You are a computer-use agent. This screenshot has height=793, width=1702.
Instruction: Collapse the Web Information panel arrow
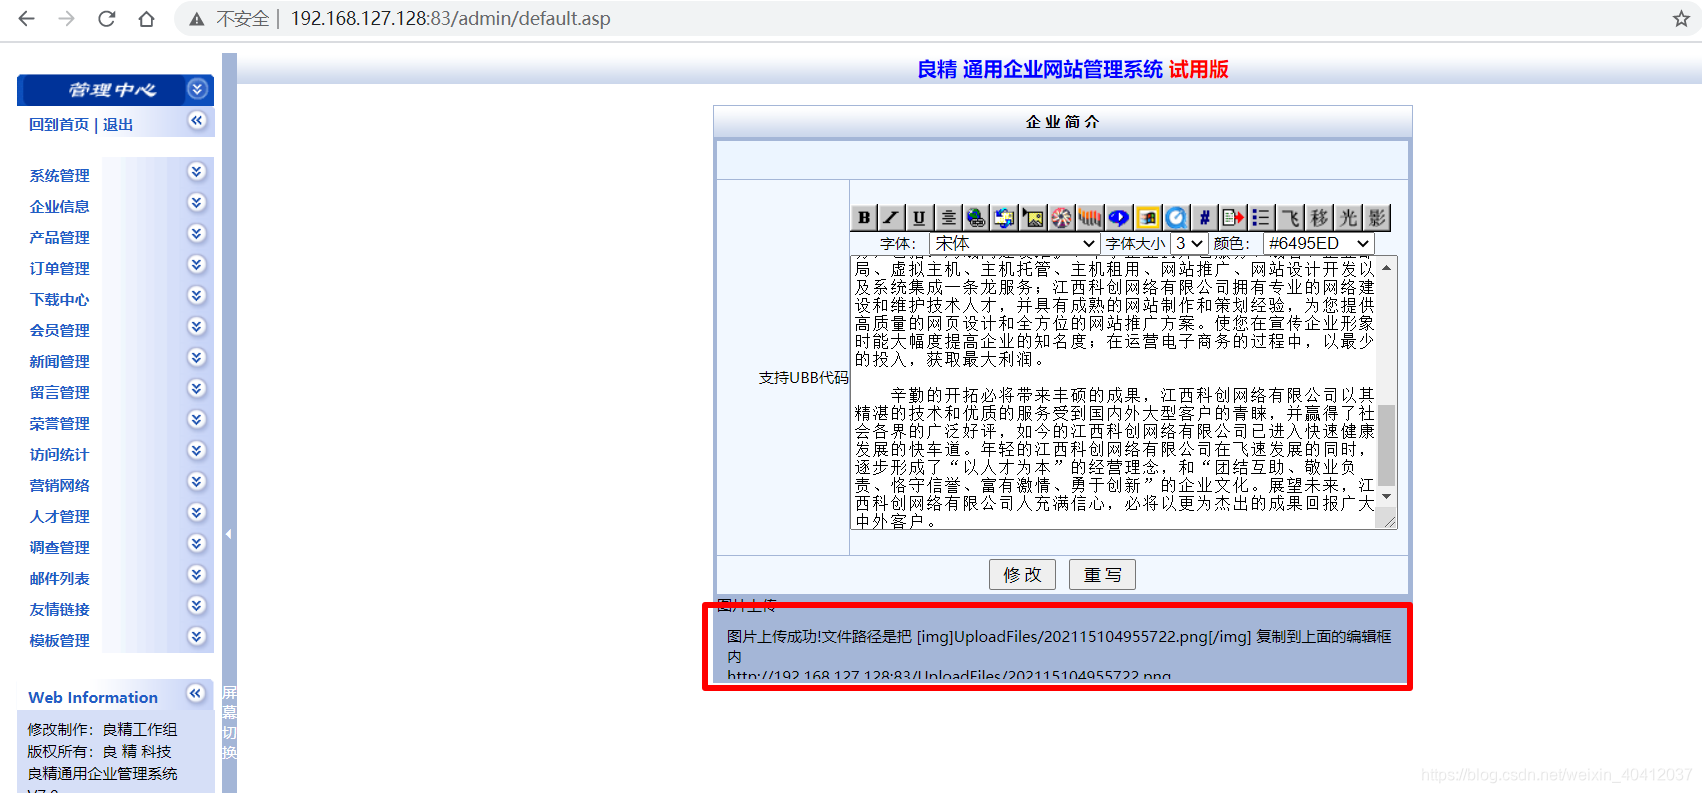pyautogui.click(x=196, y=693)
